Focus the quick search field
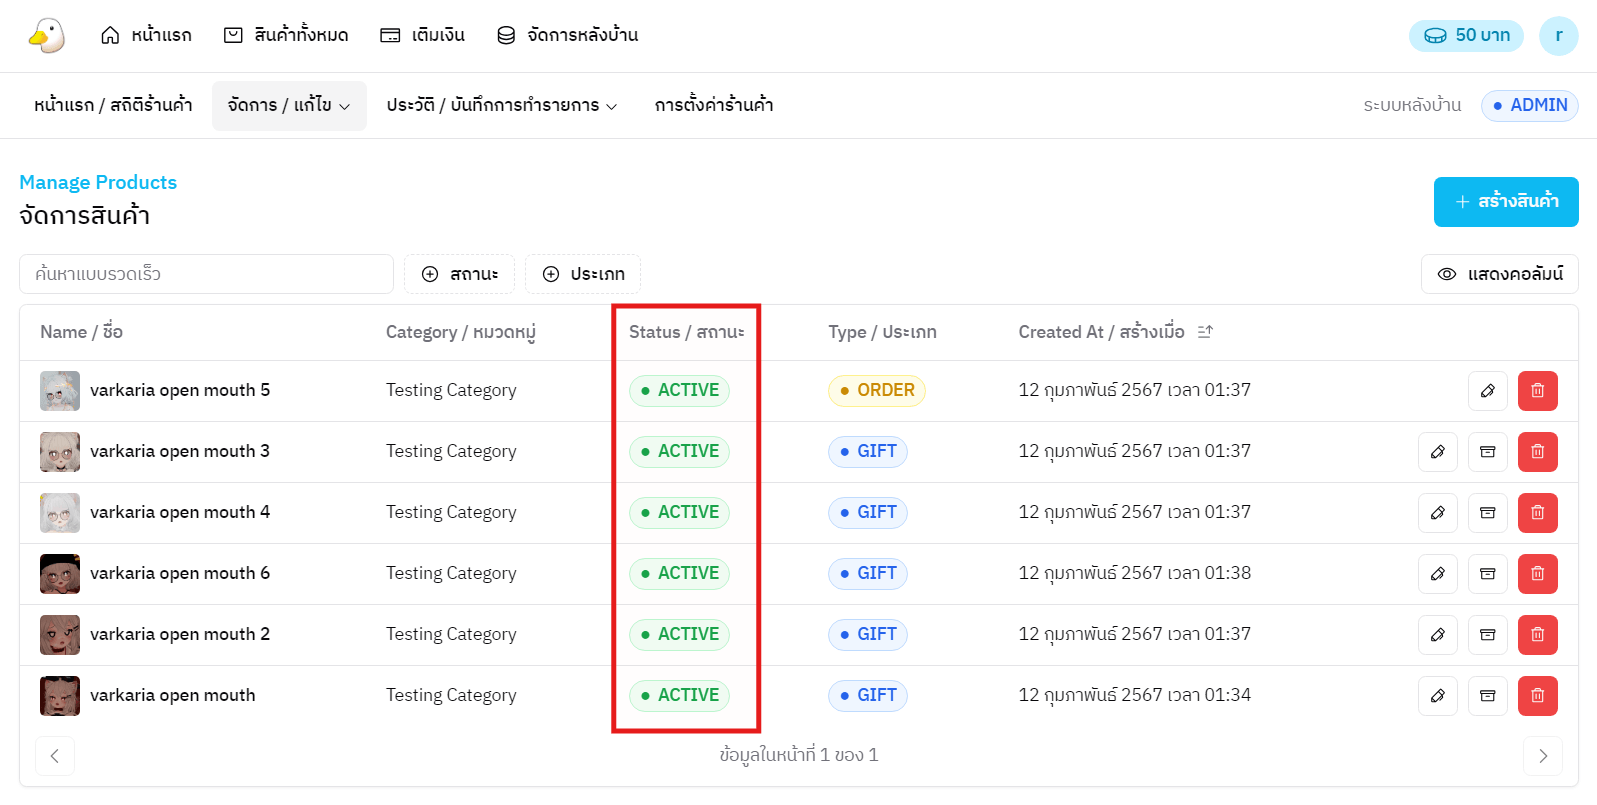1597x805 pixels. pos(206,274)
